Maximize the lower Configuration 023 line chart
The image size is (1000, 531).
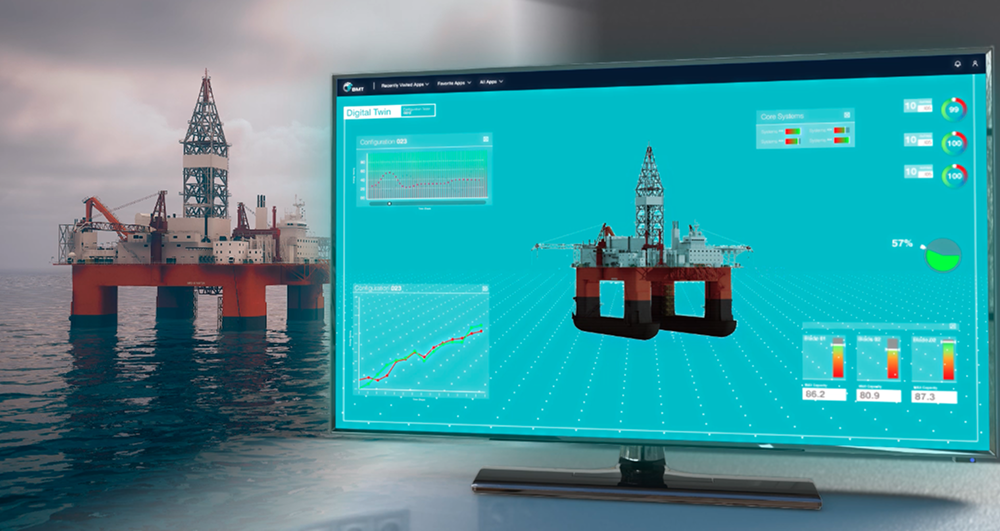(483, 292)
